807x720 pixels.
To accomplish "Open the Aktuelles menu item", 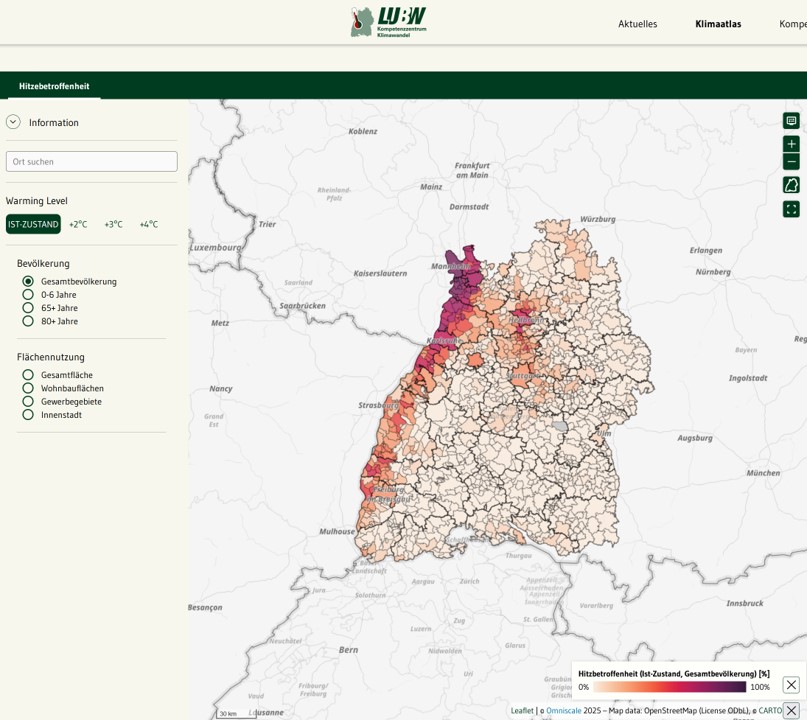I will coord(637,24).
